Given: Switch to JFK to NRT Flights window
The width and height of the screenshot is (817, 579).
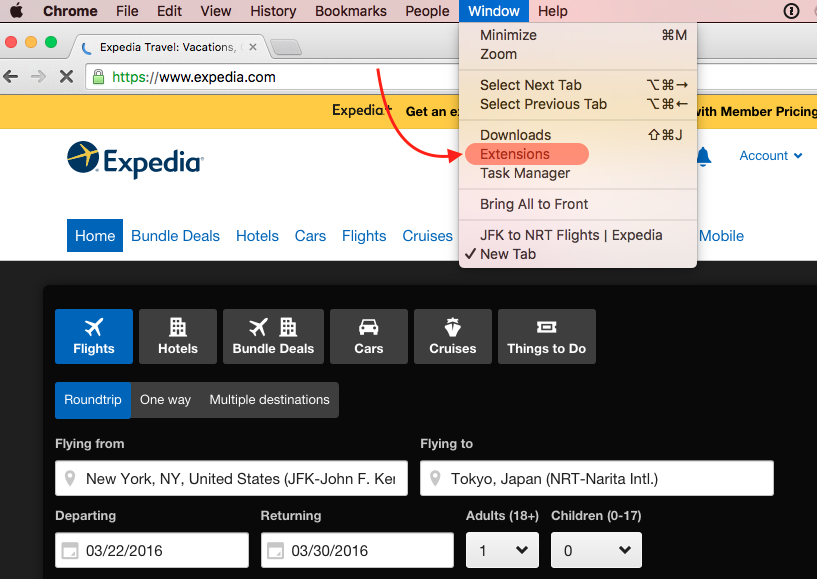Looking at the screenshot, I should tap(578, 235).
